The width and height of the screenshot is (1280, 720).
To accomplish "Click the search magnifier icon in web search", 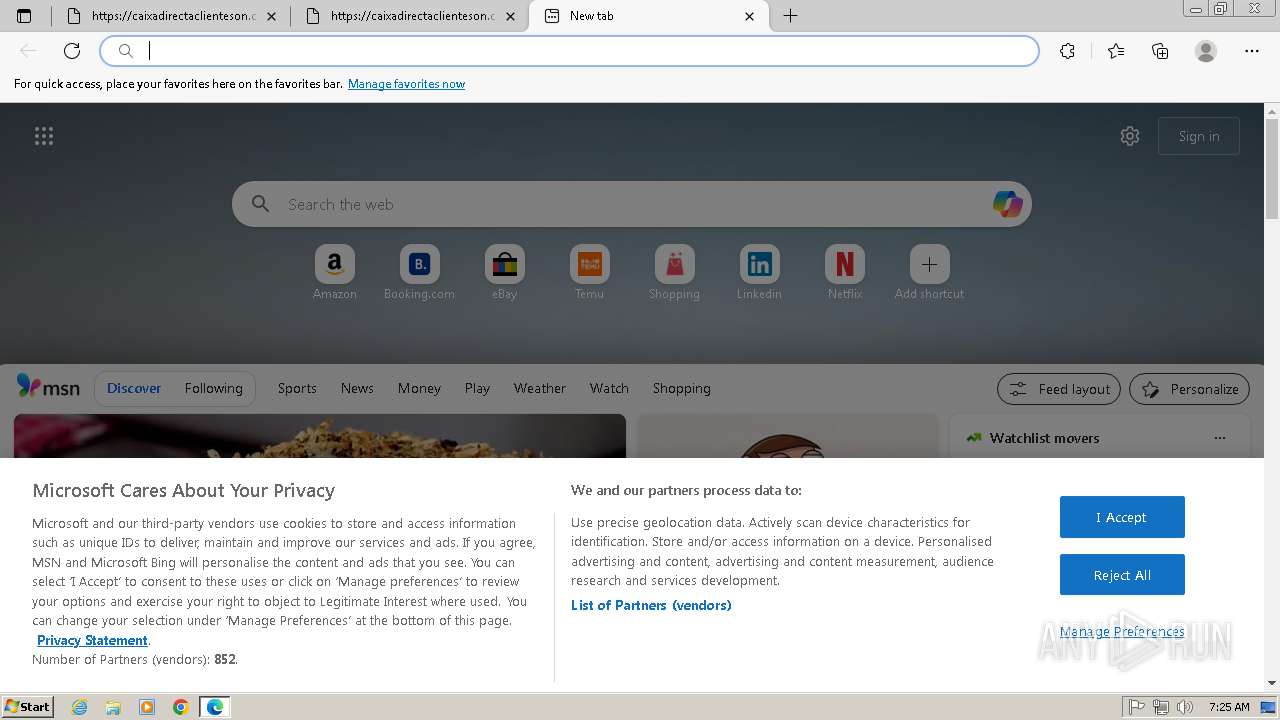I will point(261,204).
